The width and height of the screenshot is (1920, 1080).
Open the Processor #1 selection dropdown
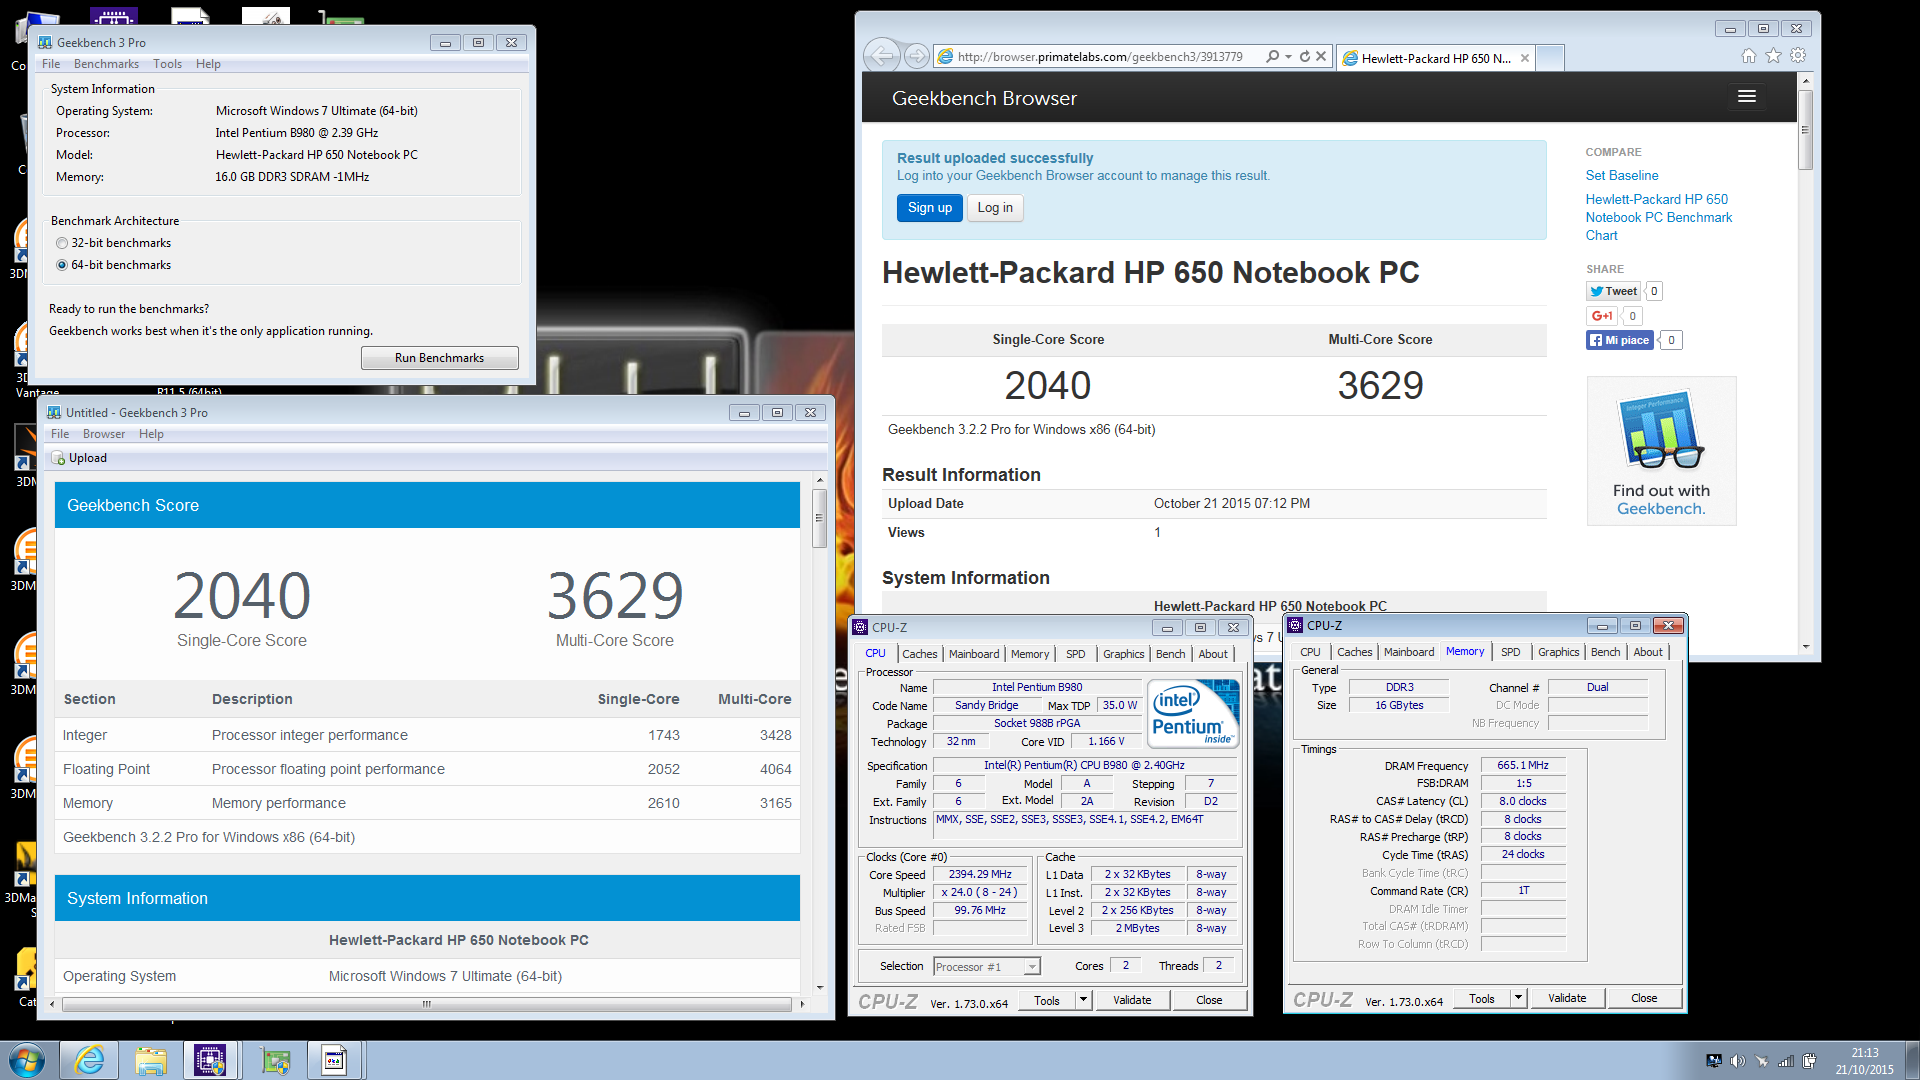tap(987, 966)
